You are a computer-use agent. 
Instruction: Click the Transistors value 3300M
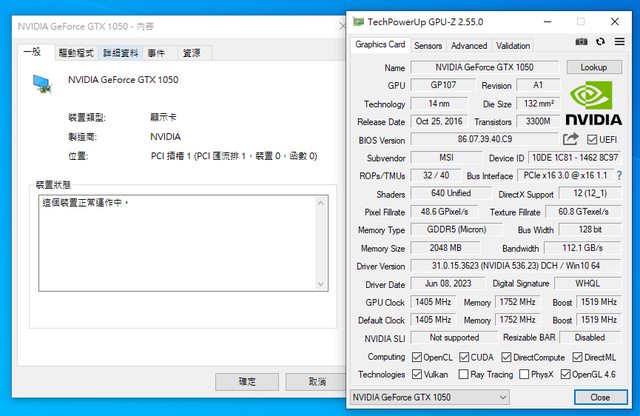(538, 121)
